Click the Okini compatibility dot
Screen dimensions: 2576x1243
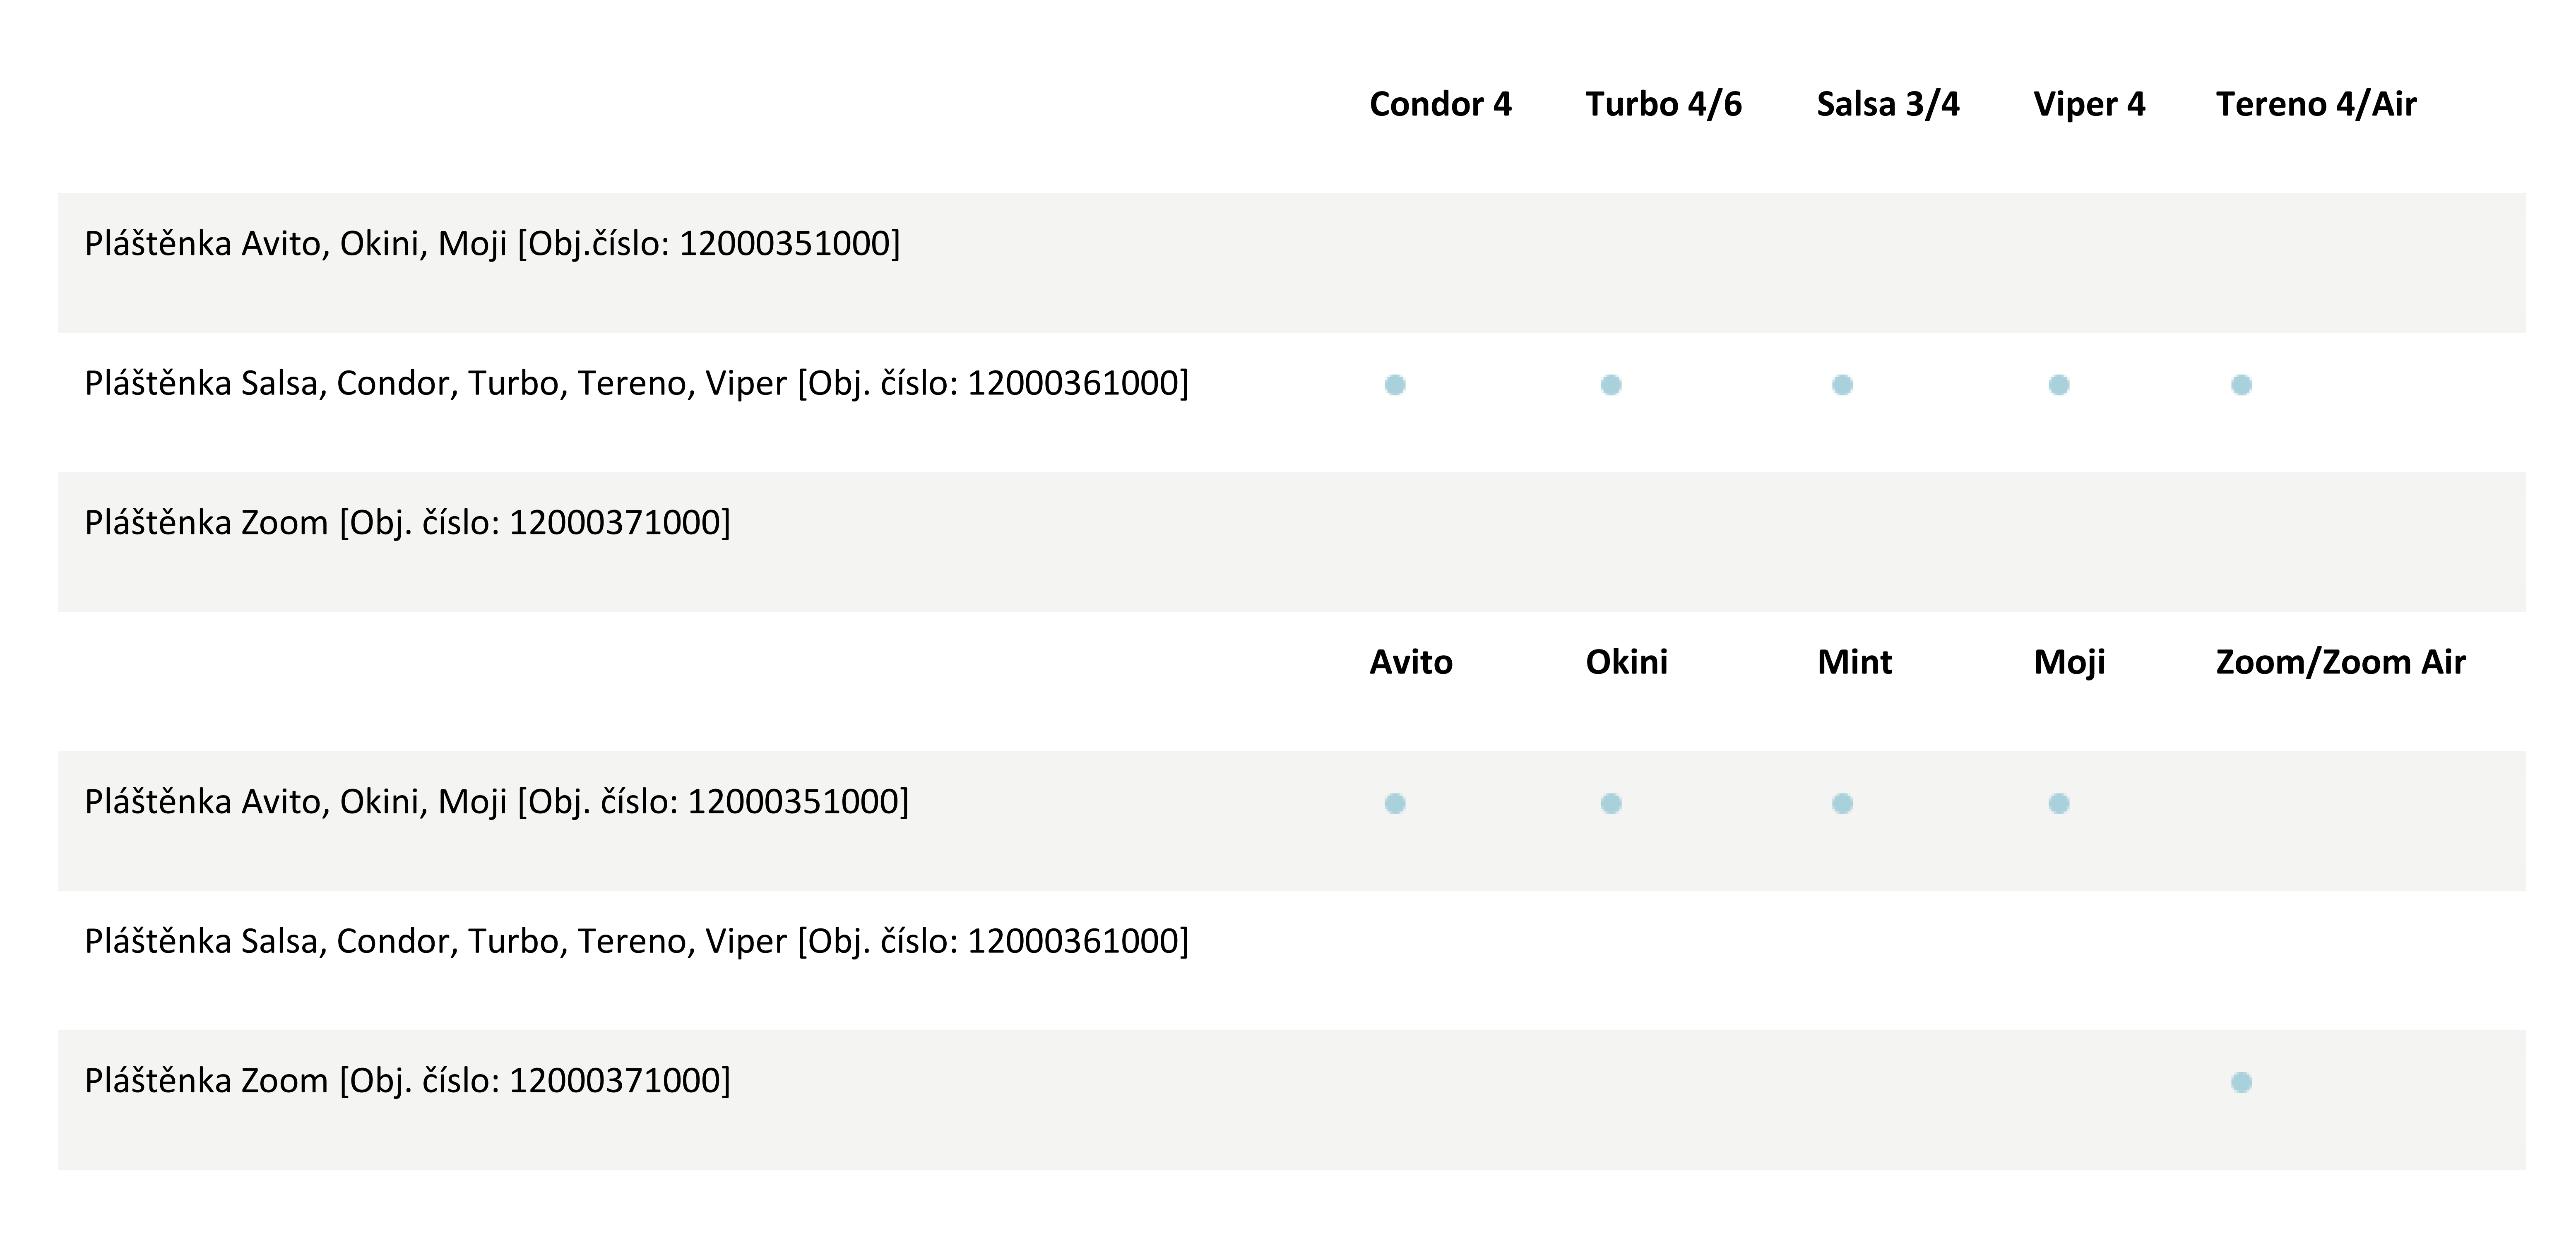pyautogui.click(x=1611, y=804)
